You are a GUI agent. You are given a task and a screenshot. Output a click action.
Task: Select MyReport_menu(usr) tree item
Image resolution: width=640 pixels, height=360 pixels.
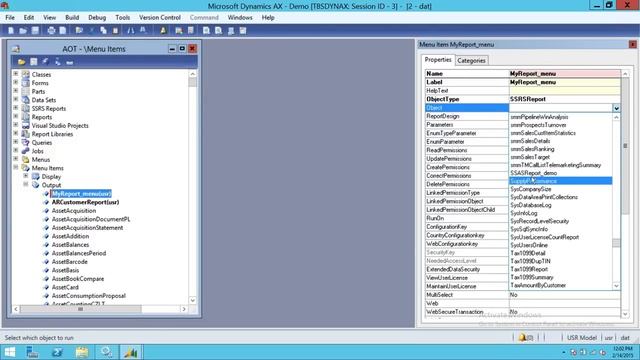pos(81,193)
